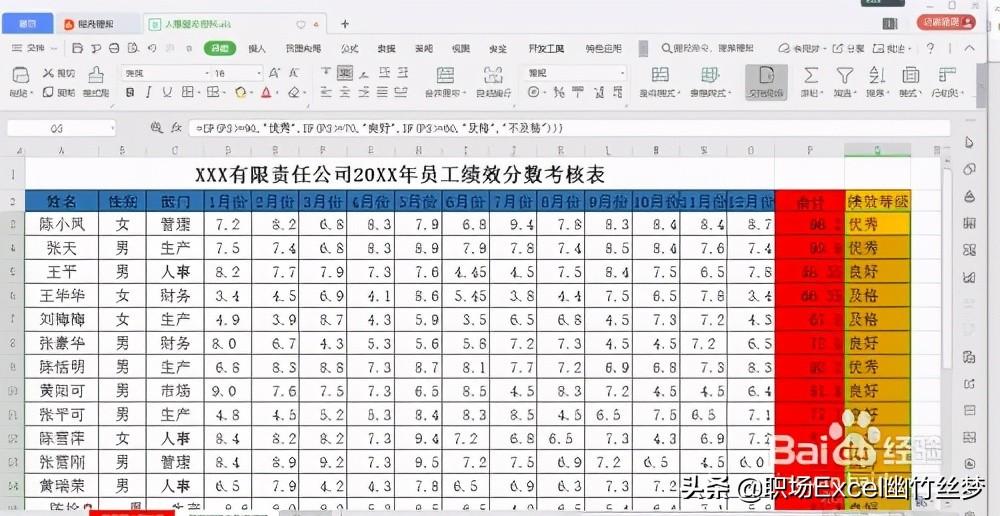Open the File menu with hamburger icon

click(33, 48)
